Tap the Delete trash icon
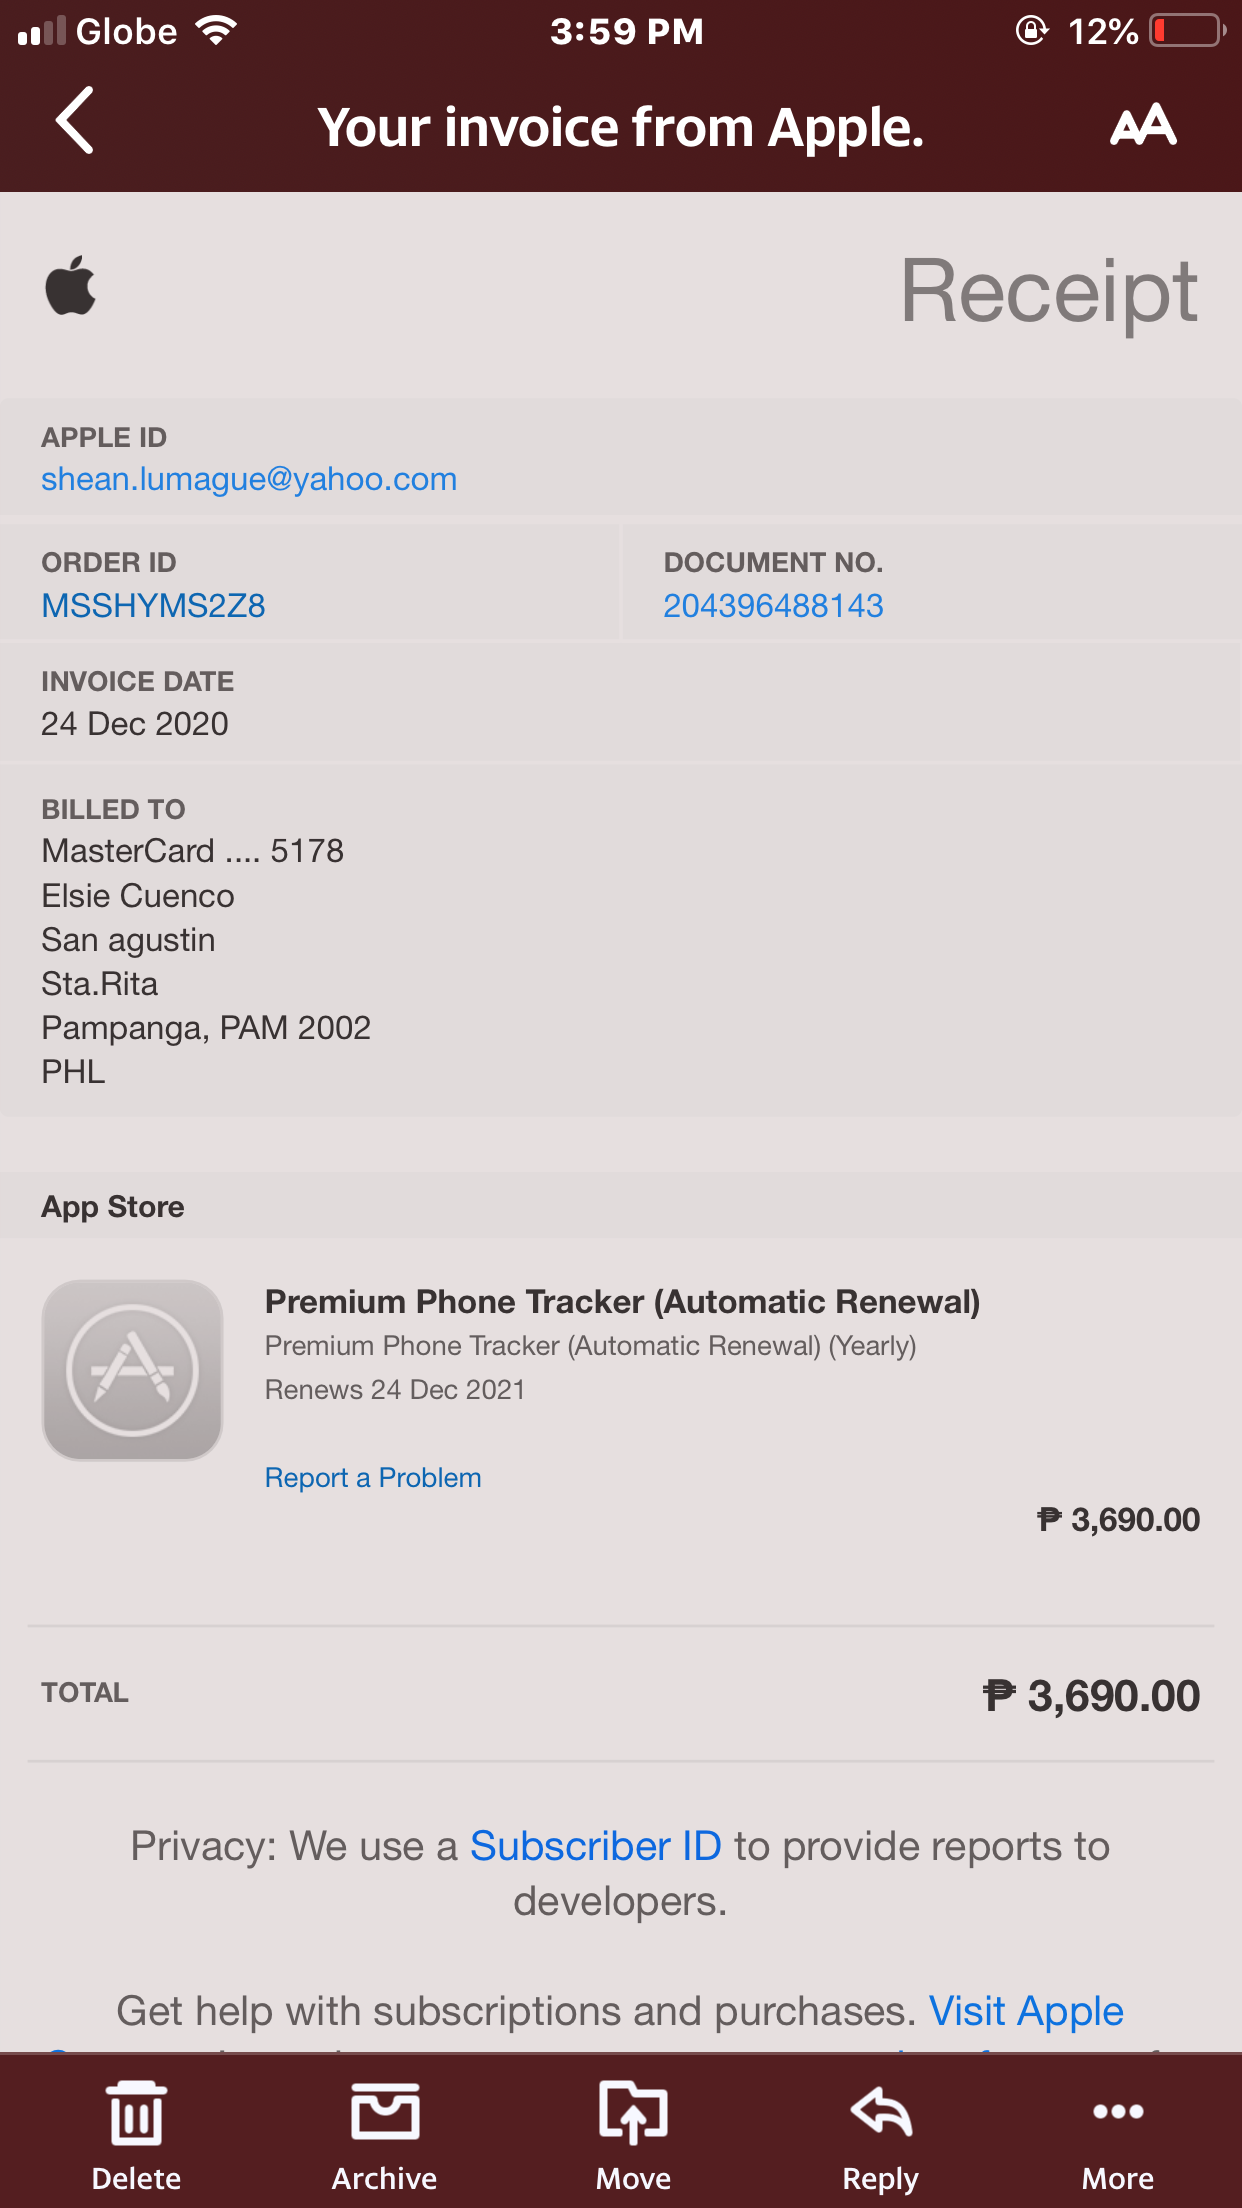Screen dimensions: 1242x2208 click(x=137, y=2112)
